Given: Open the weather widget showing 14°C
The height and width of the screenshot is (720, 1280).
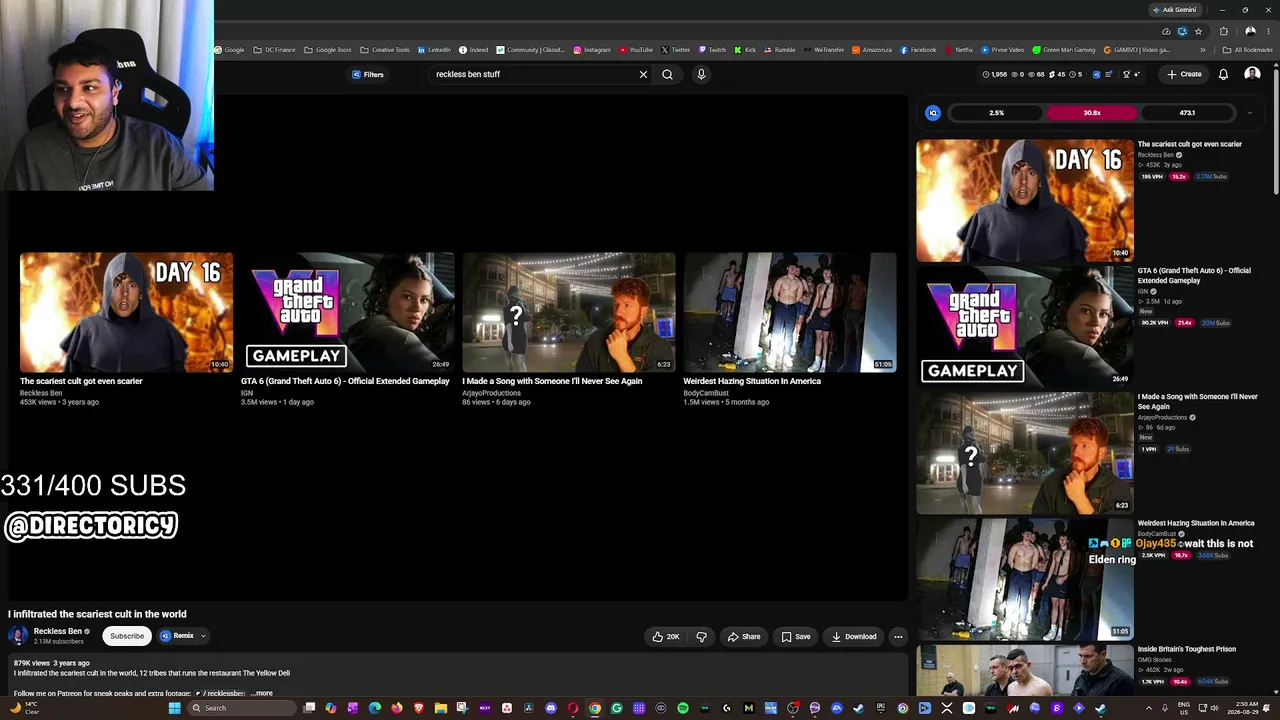Looking at the screenshot, I should coord(25,708).
